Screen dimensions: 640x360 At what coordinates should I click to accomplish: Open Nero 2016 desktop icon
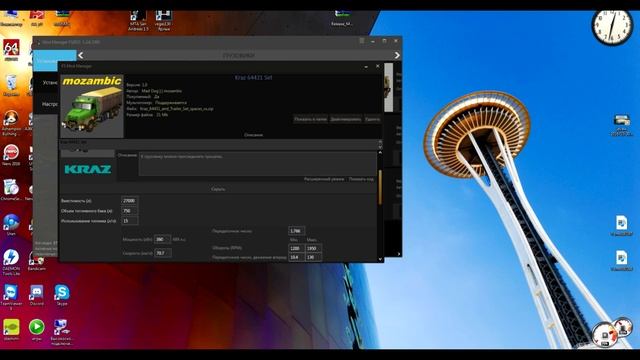(11, 155)
